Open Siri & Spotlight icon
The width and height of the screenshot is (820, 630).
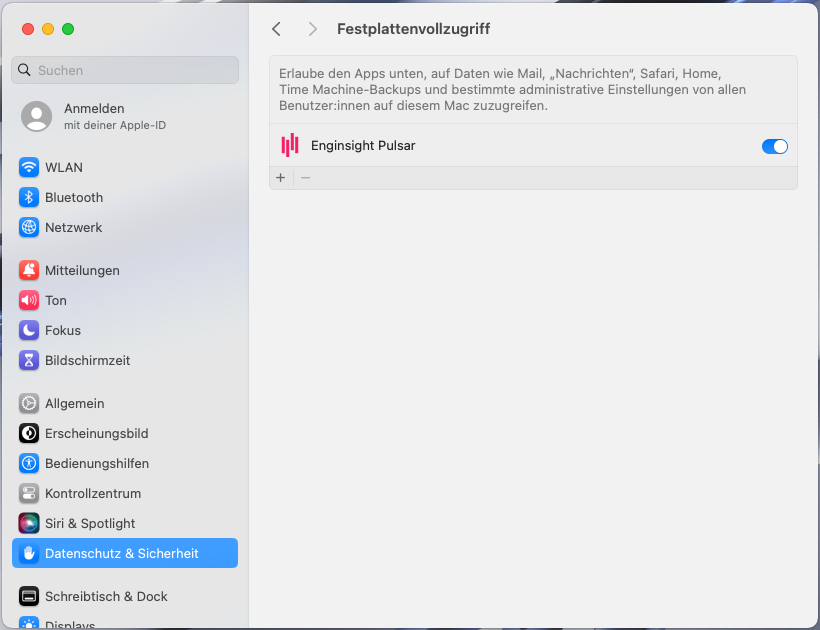click(29, 523)
